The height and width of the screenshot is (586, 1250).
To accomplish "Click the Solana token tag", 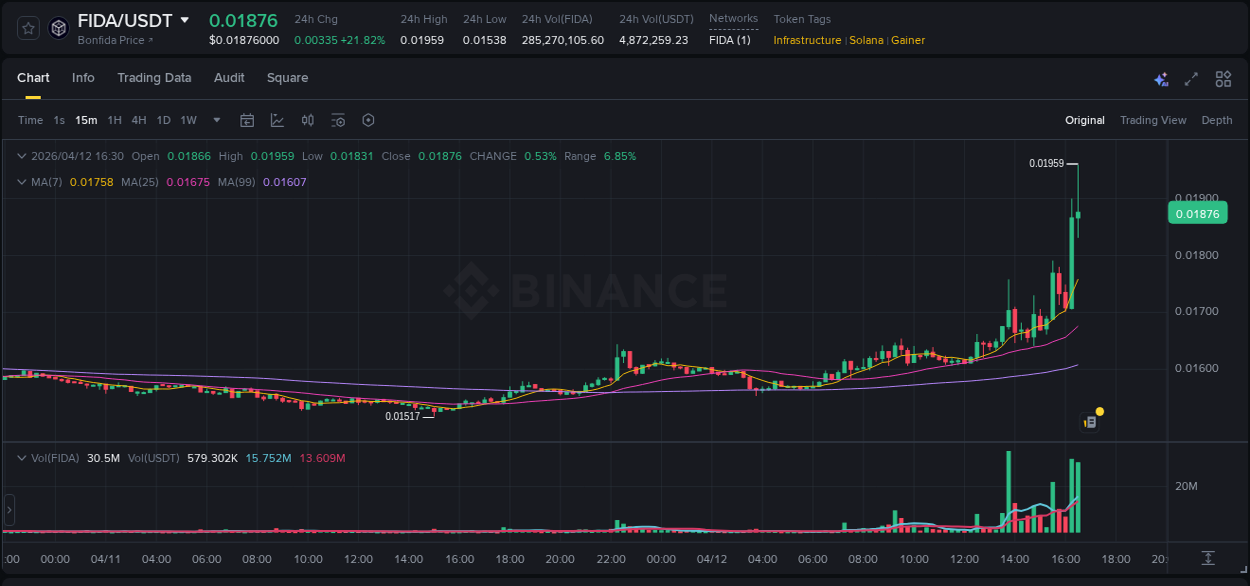I will (x=866, y=40).
